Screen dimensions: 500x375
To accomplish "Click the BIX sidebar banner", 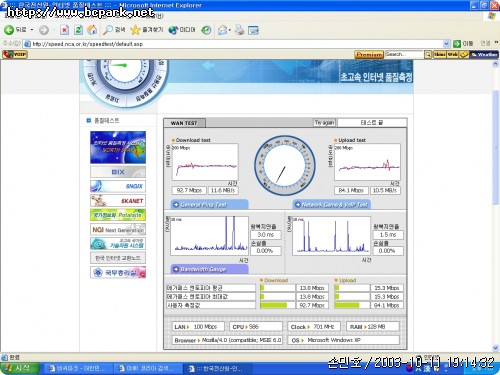I will click(x=118, y=172).
